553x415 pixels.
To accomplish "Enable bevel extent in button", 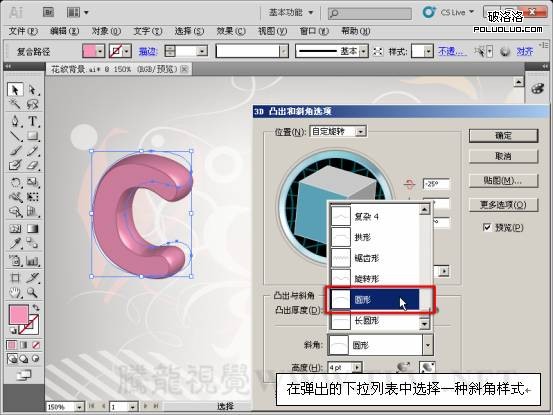I will (x=427, y=367).
